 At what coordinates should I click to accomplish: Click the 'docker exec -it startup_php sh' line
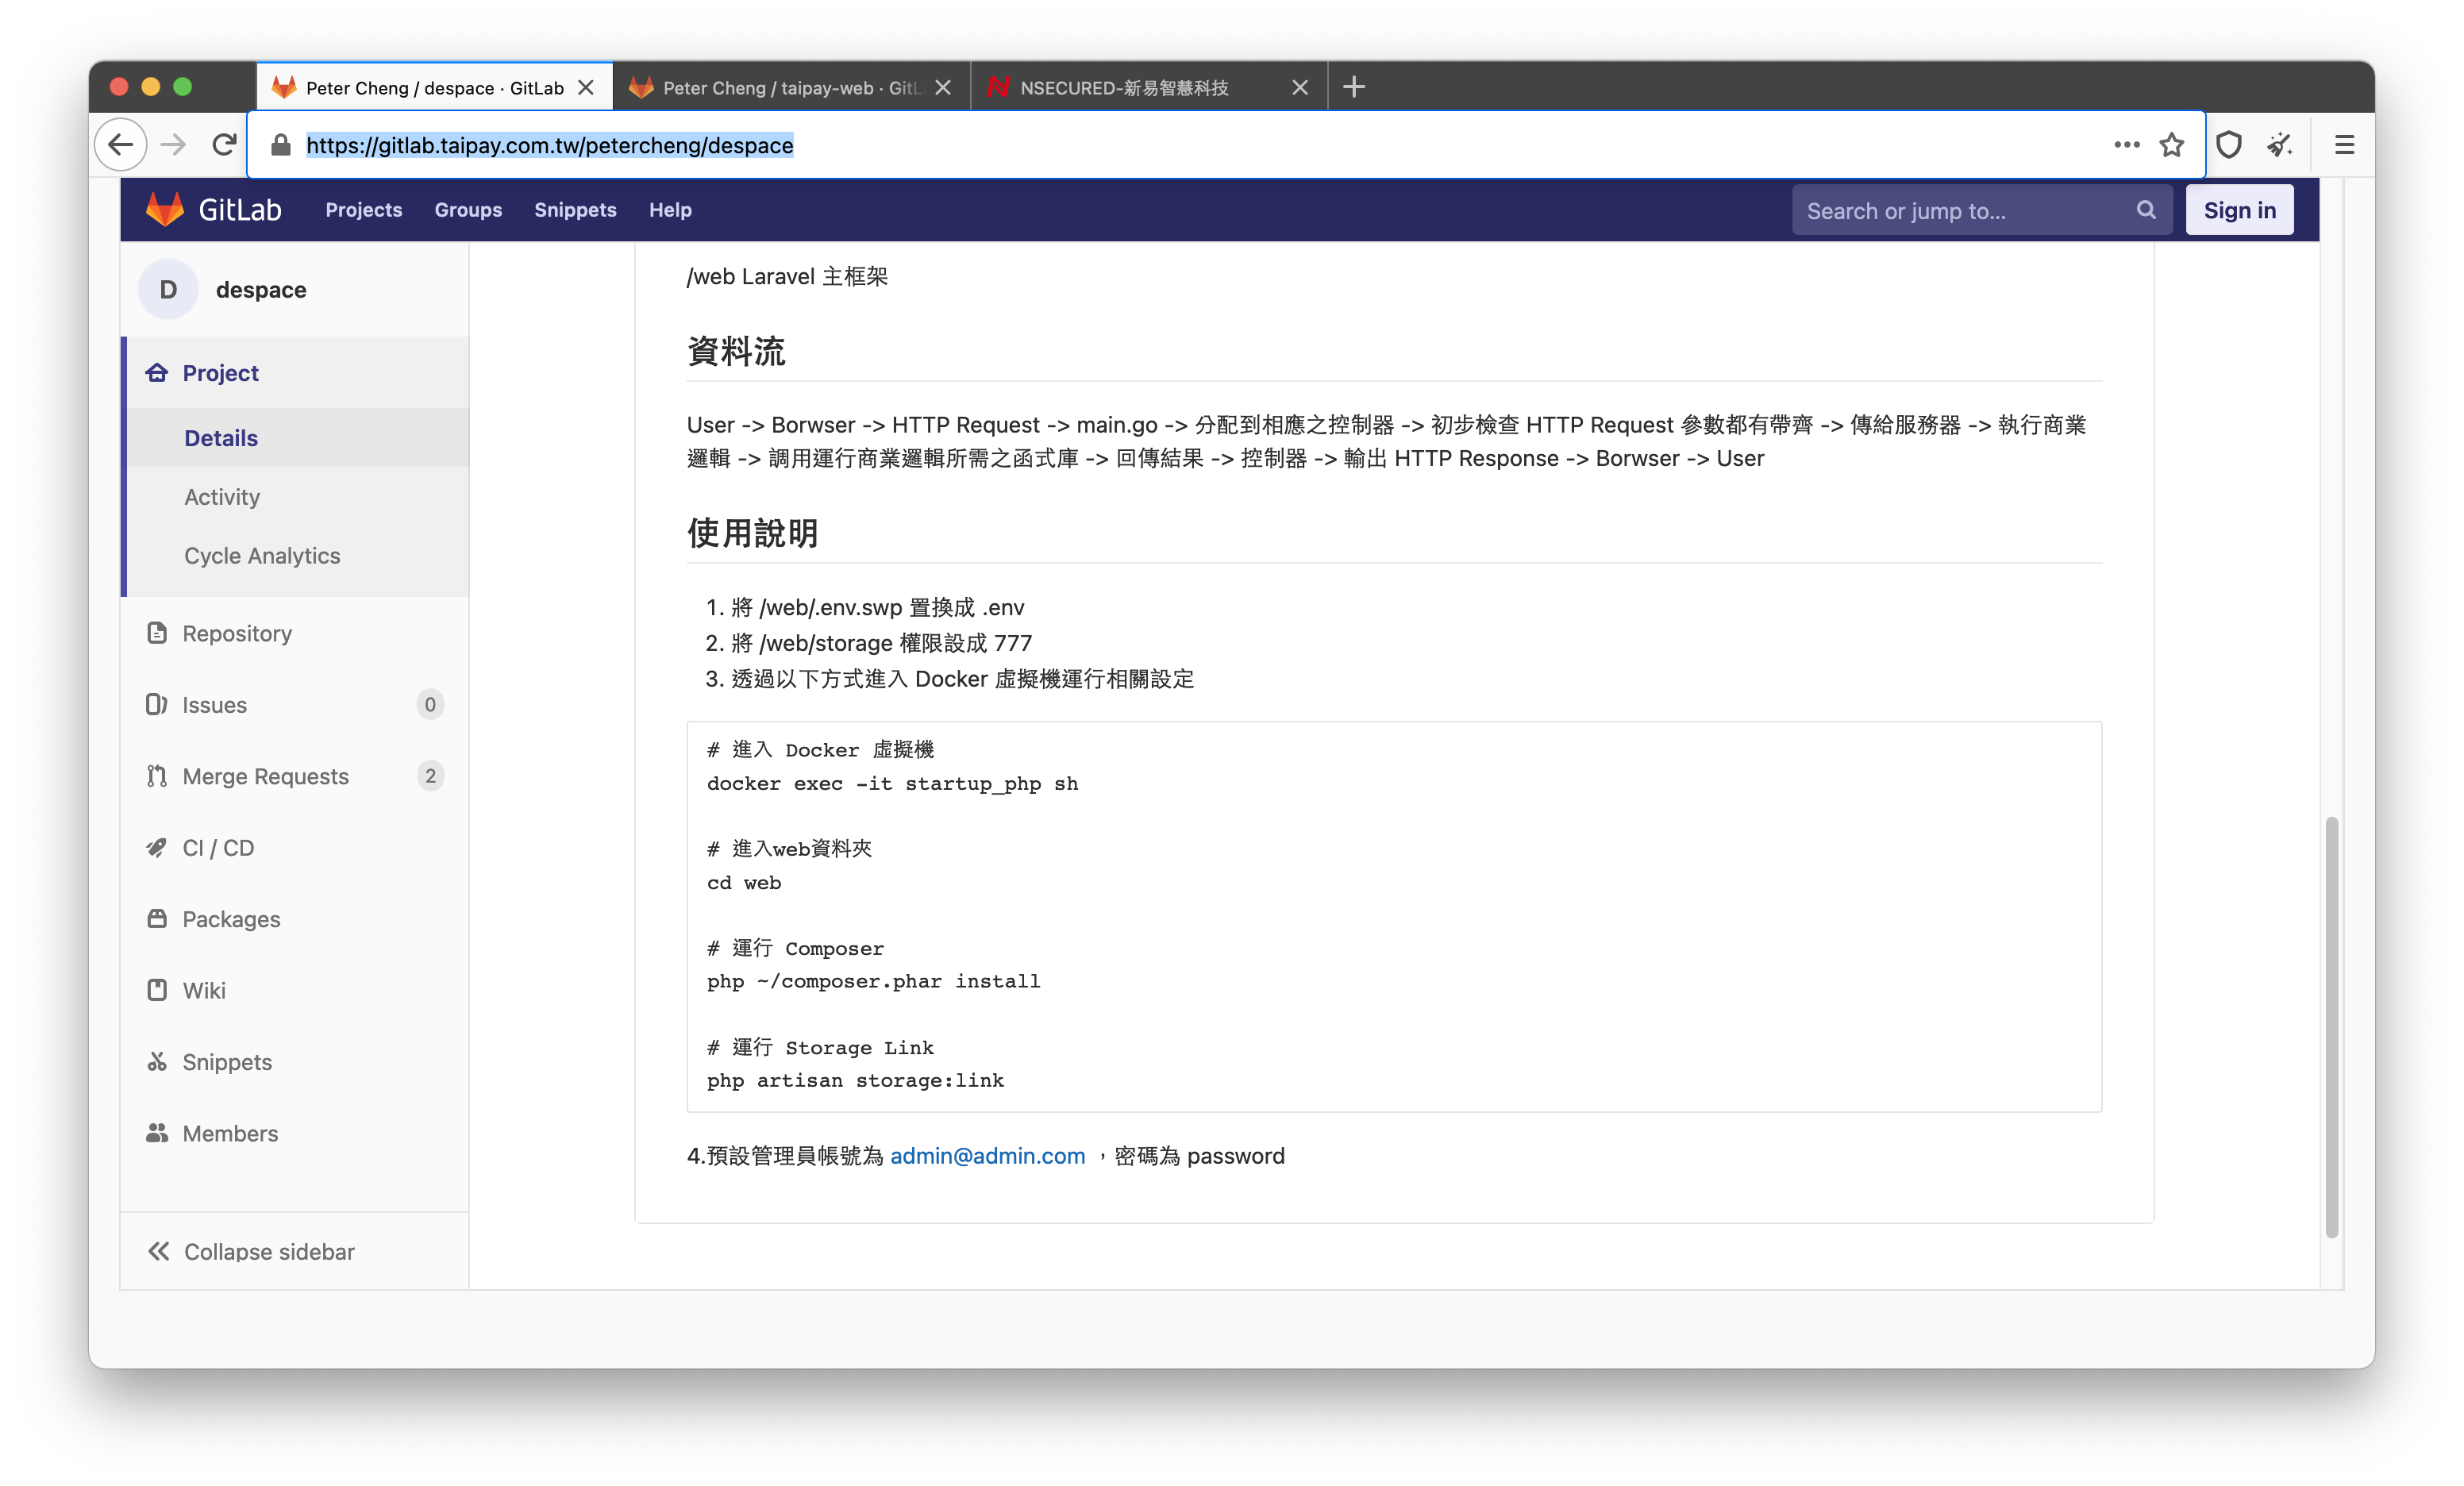tap(892, 783)
